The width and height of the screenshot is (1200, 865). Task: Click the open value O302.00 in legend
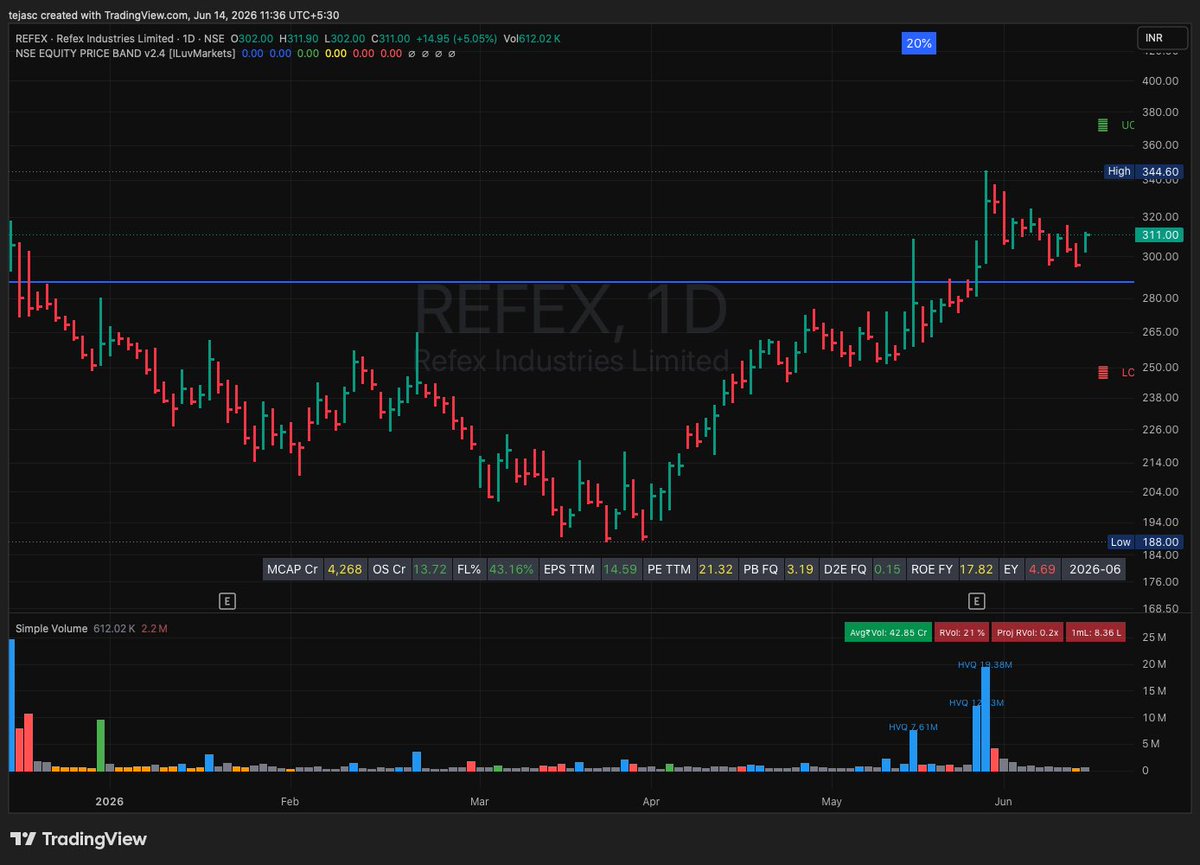click(x=250, y=38)
